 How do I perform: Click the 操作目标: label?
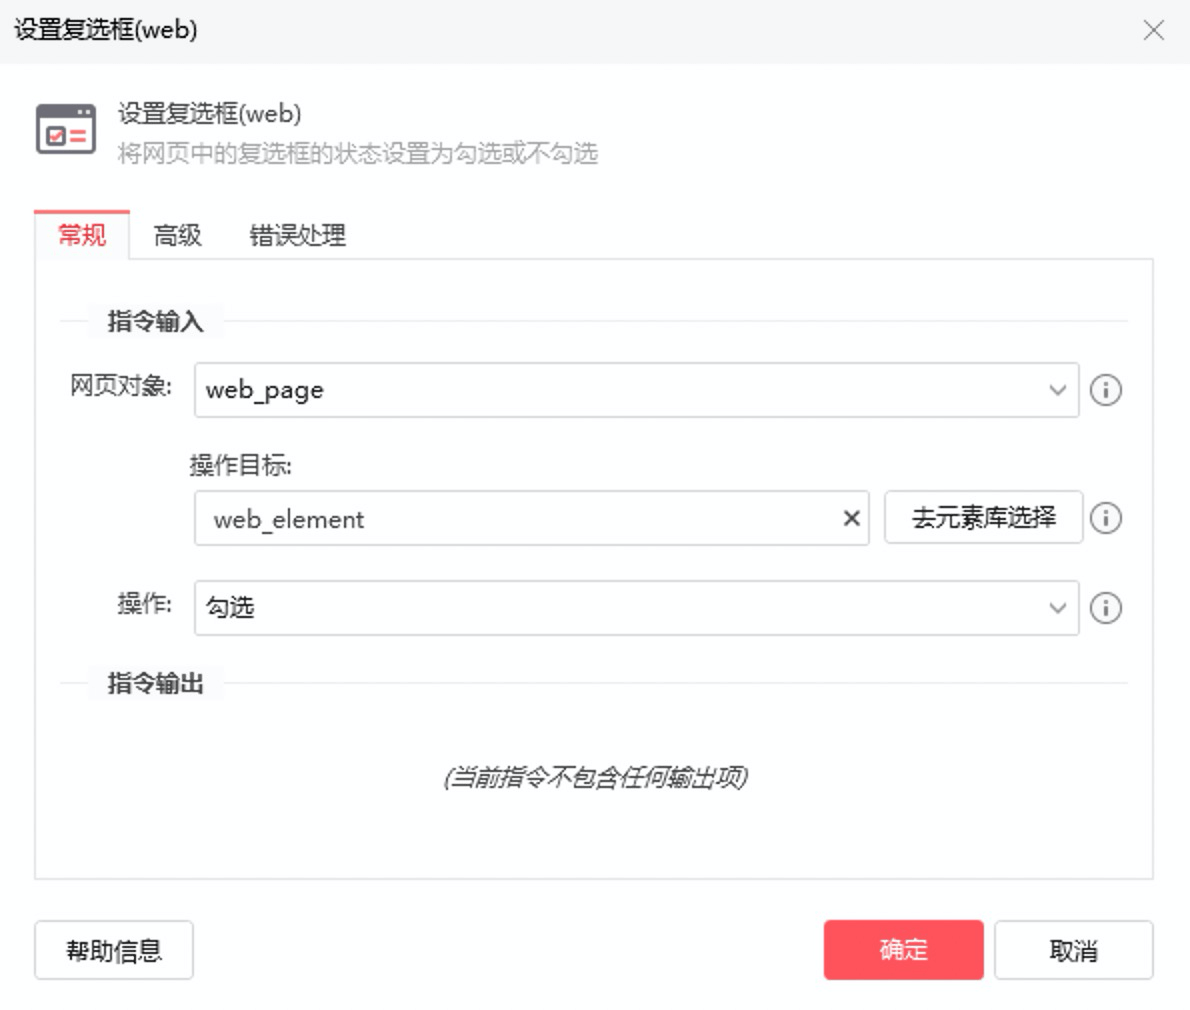241,464
